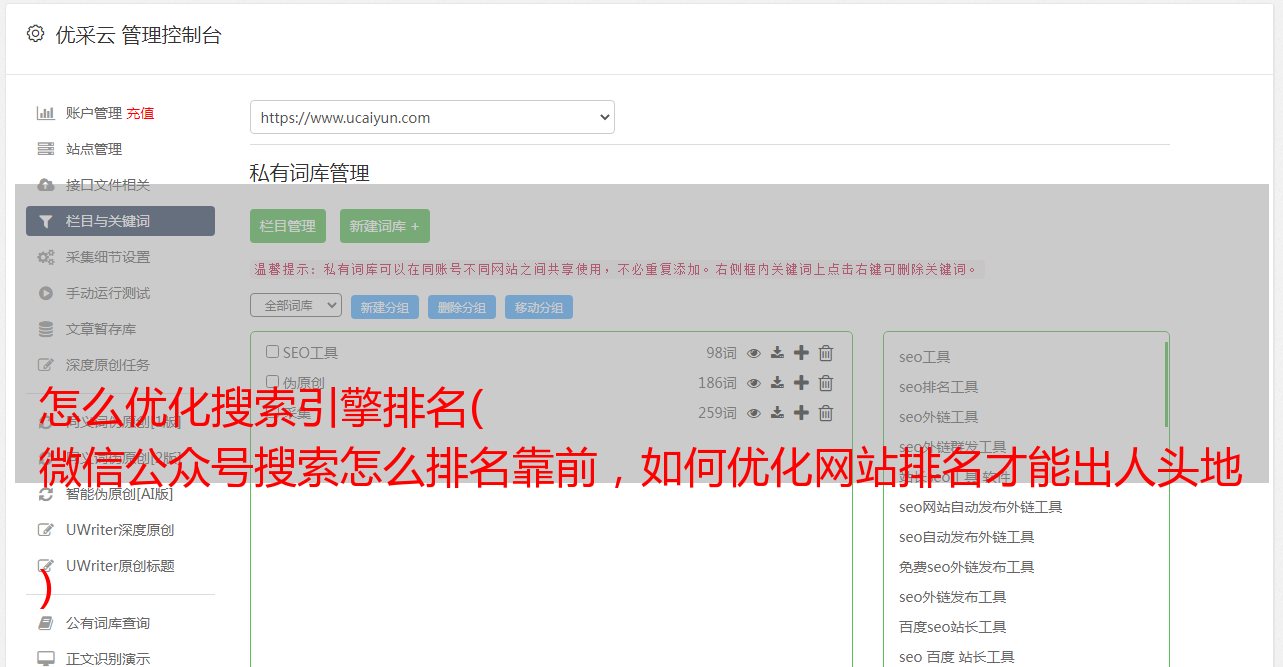Open 智能伪原创[AI版] menu item
The width and height of the screenshot is (1283, 667).
pos(119,494)
